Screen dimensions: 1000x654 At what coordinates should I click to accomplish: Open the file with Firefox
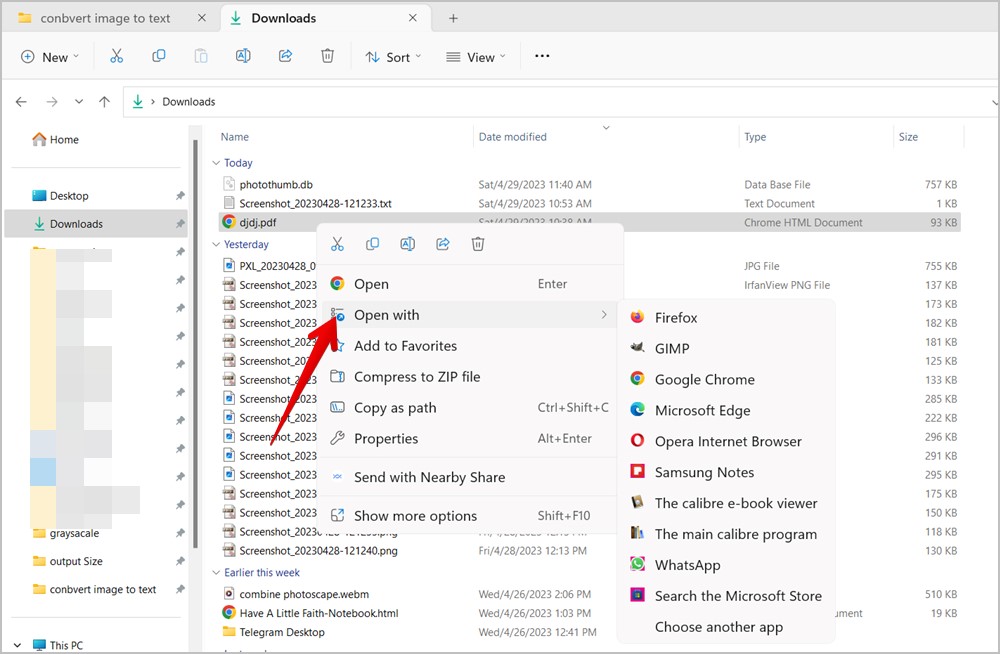676,318
